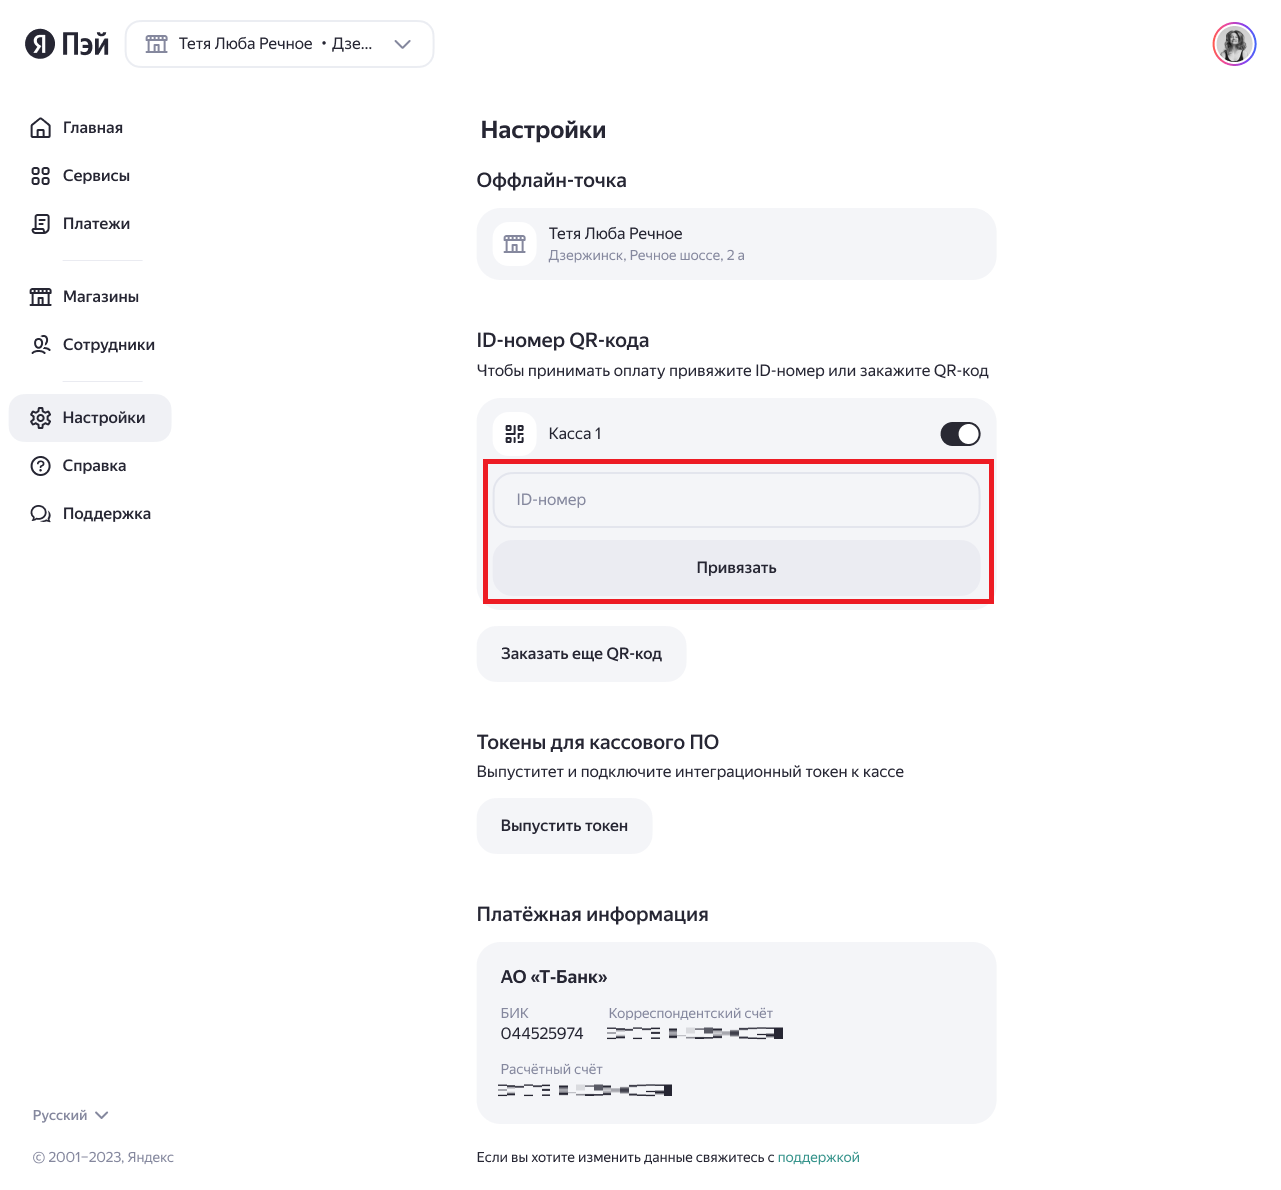Click the Привязать button
This screenshot has height=1190, width=1281.
click(x=736, y=568)
